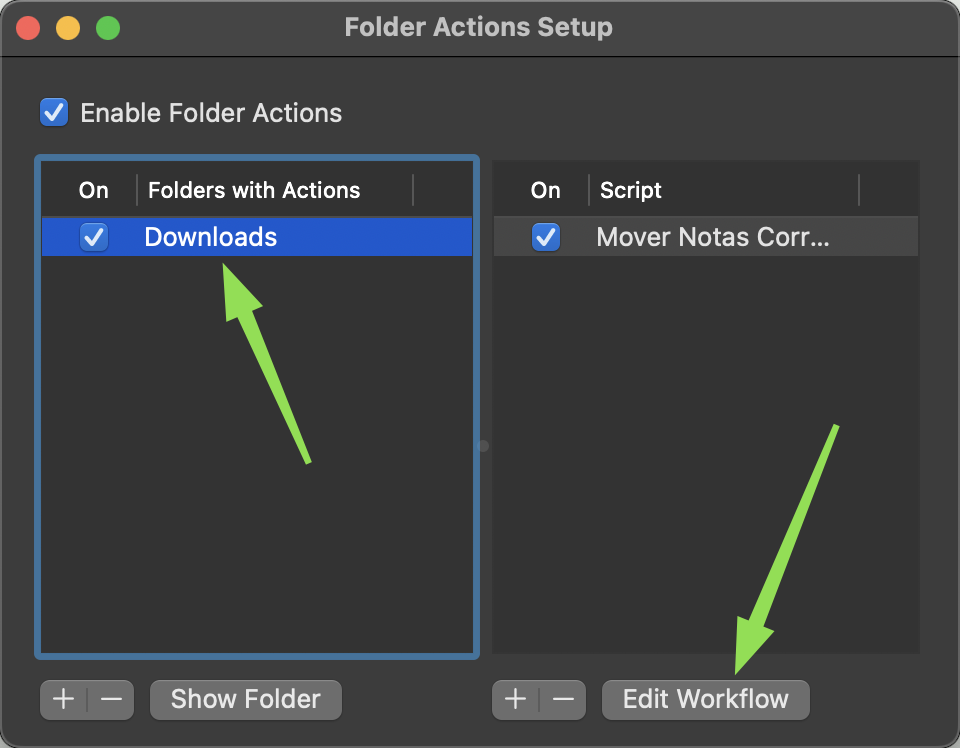The width and height of the screenshot is (960, 748).
Task: Uncheck the Downloads folder On checkbox
Action: [94, 237]
